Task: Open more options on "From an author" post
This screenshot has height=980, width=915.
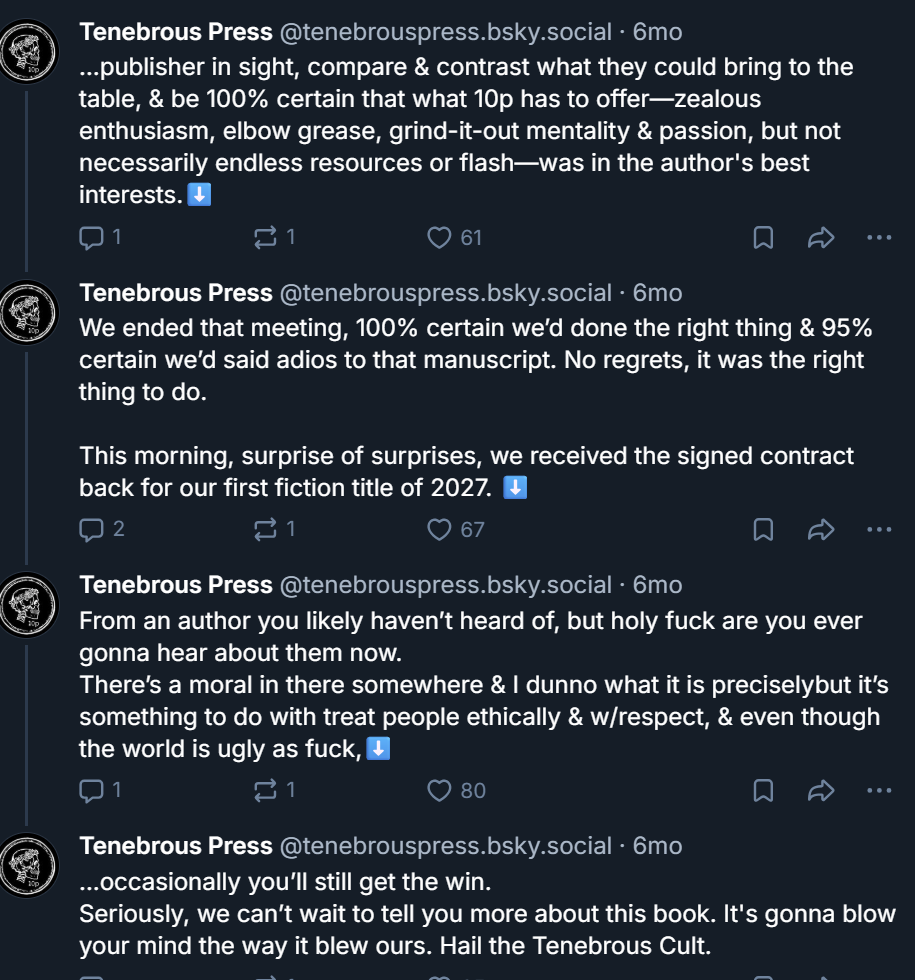Action: tap(879, 790)
